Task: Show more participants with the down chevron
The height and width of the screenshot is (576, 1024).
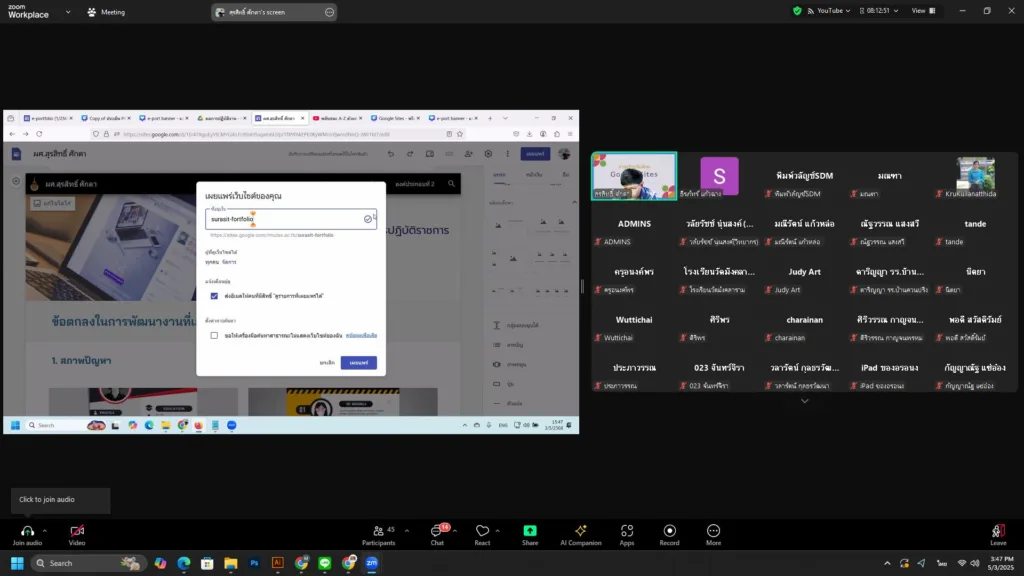Action: 804,401
